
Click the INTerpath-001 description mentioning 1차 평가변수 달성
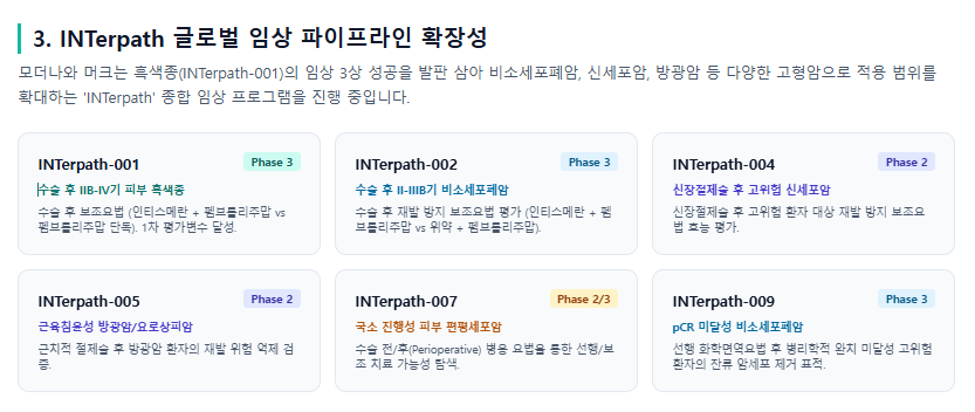click(x=162, y=219)
